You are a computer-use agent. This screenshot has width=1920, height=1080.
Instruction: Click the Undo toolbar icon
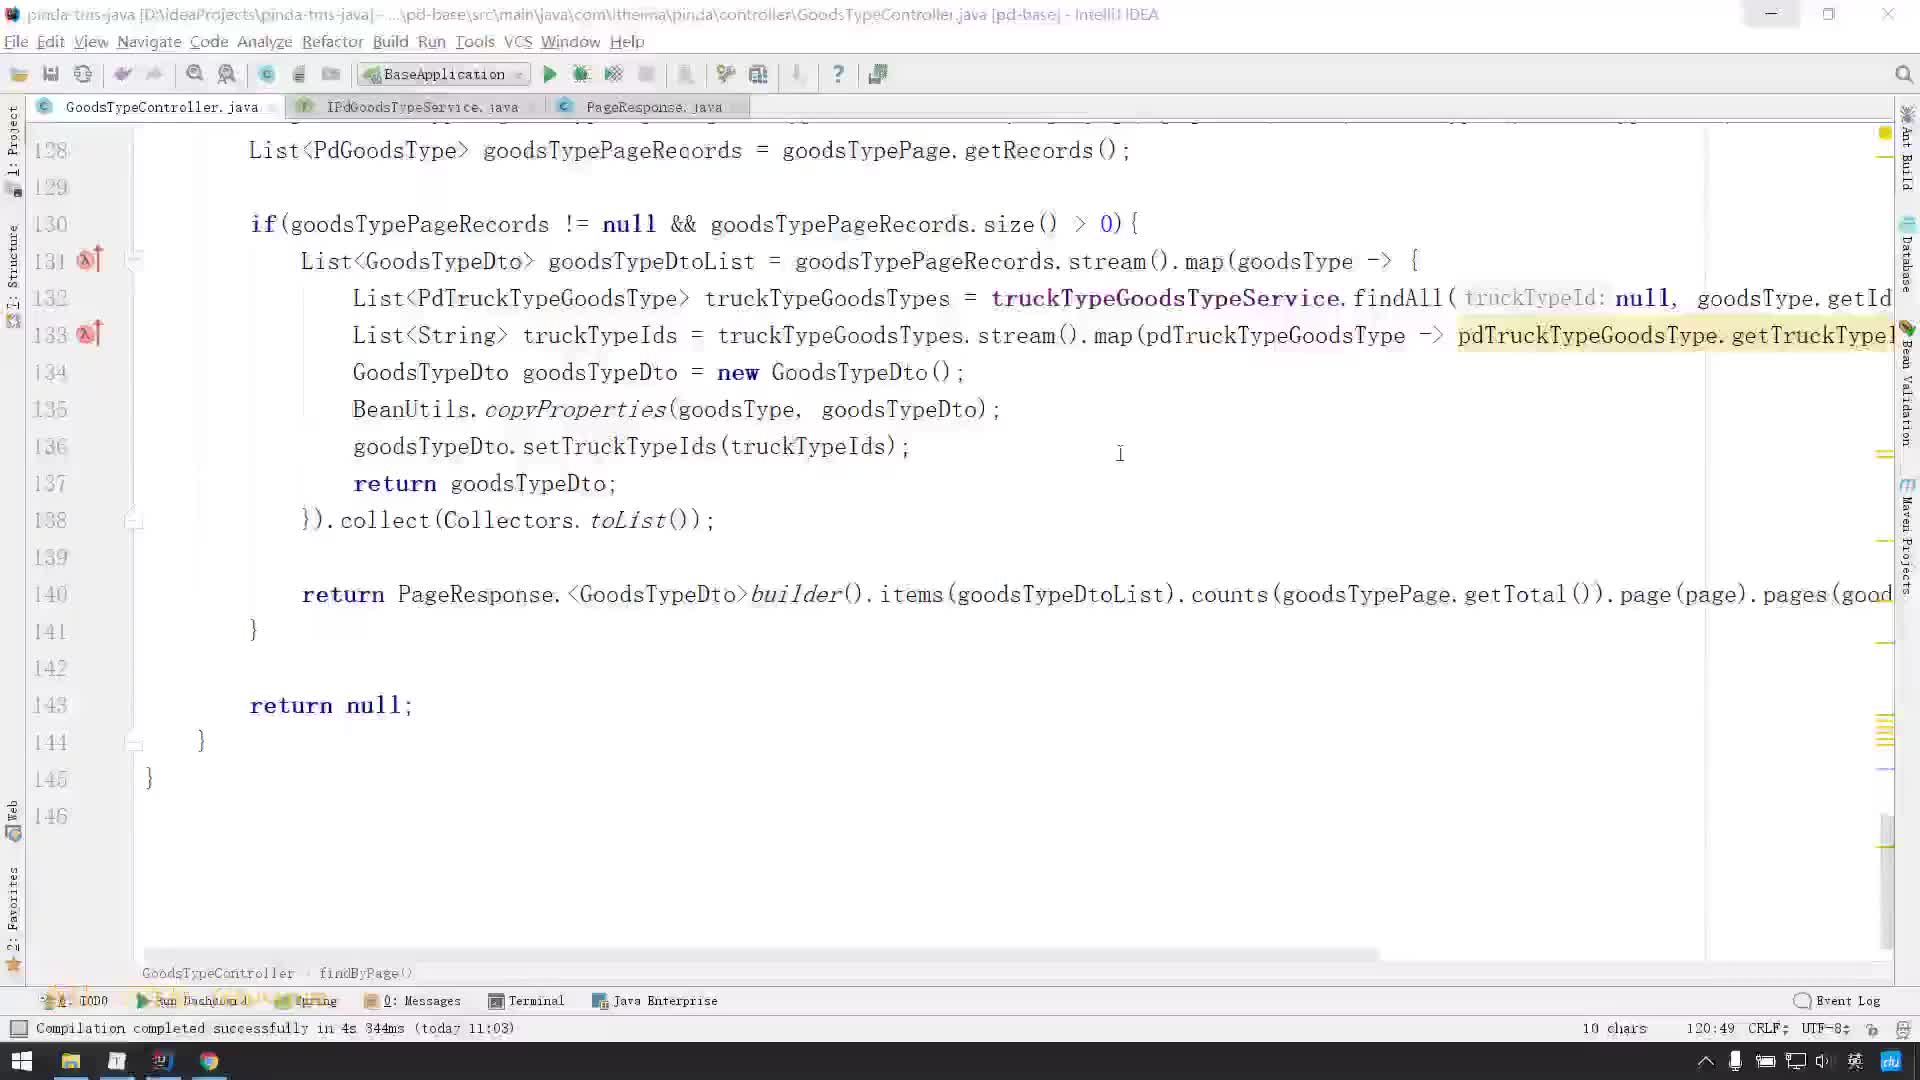pos(123,74)
